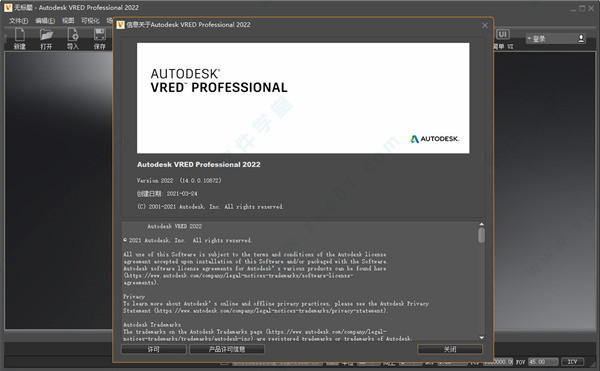The image size is (600, 371).
Task: Click the '创建日期: 2021-03-24' text
Action: click(167, 194)
